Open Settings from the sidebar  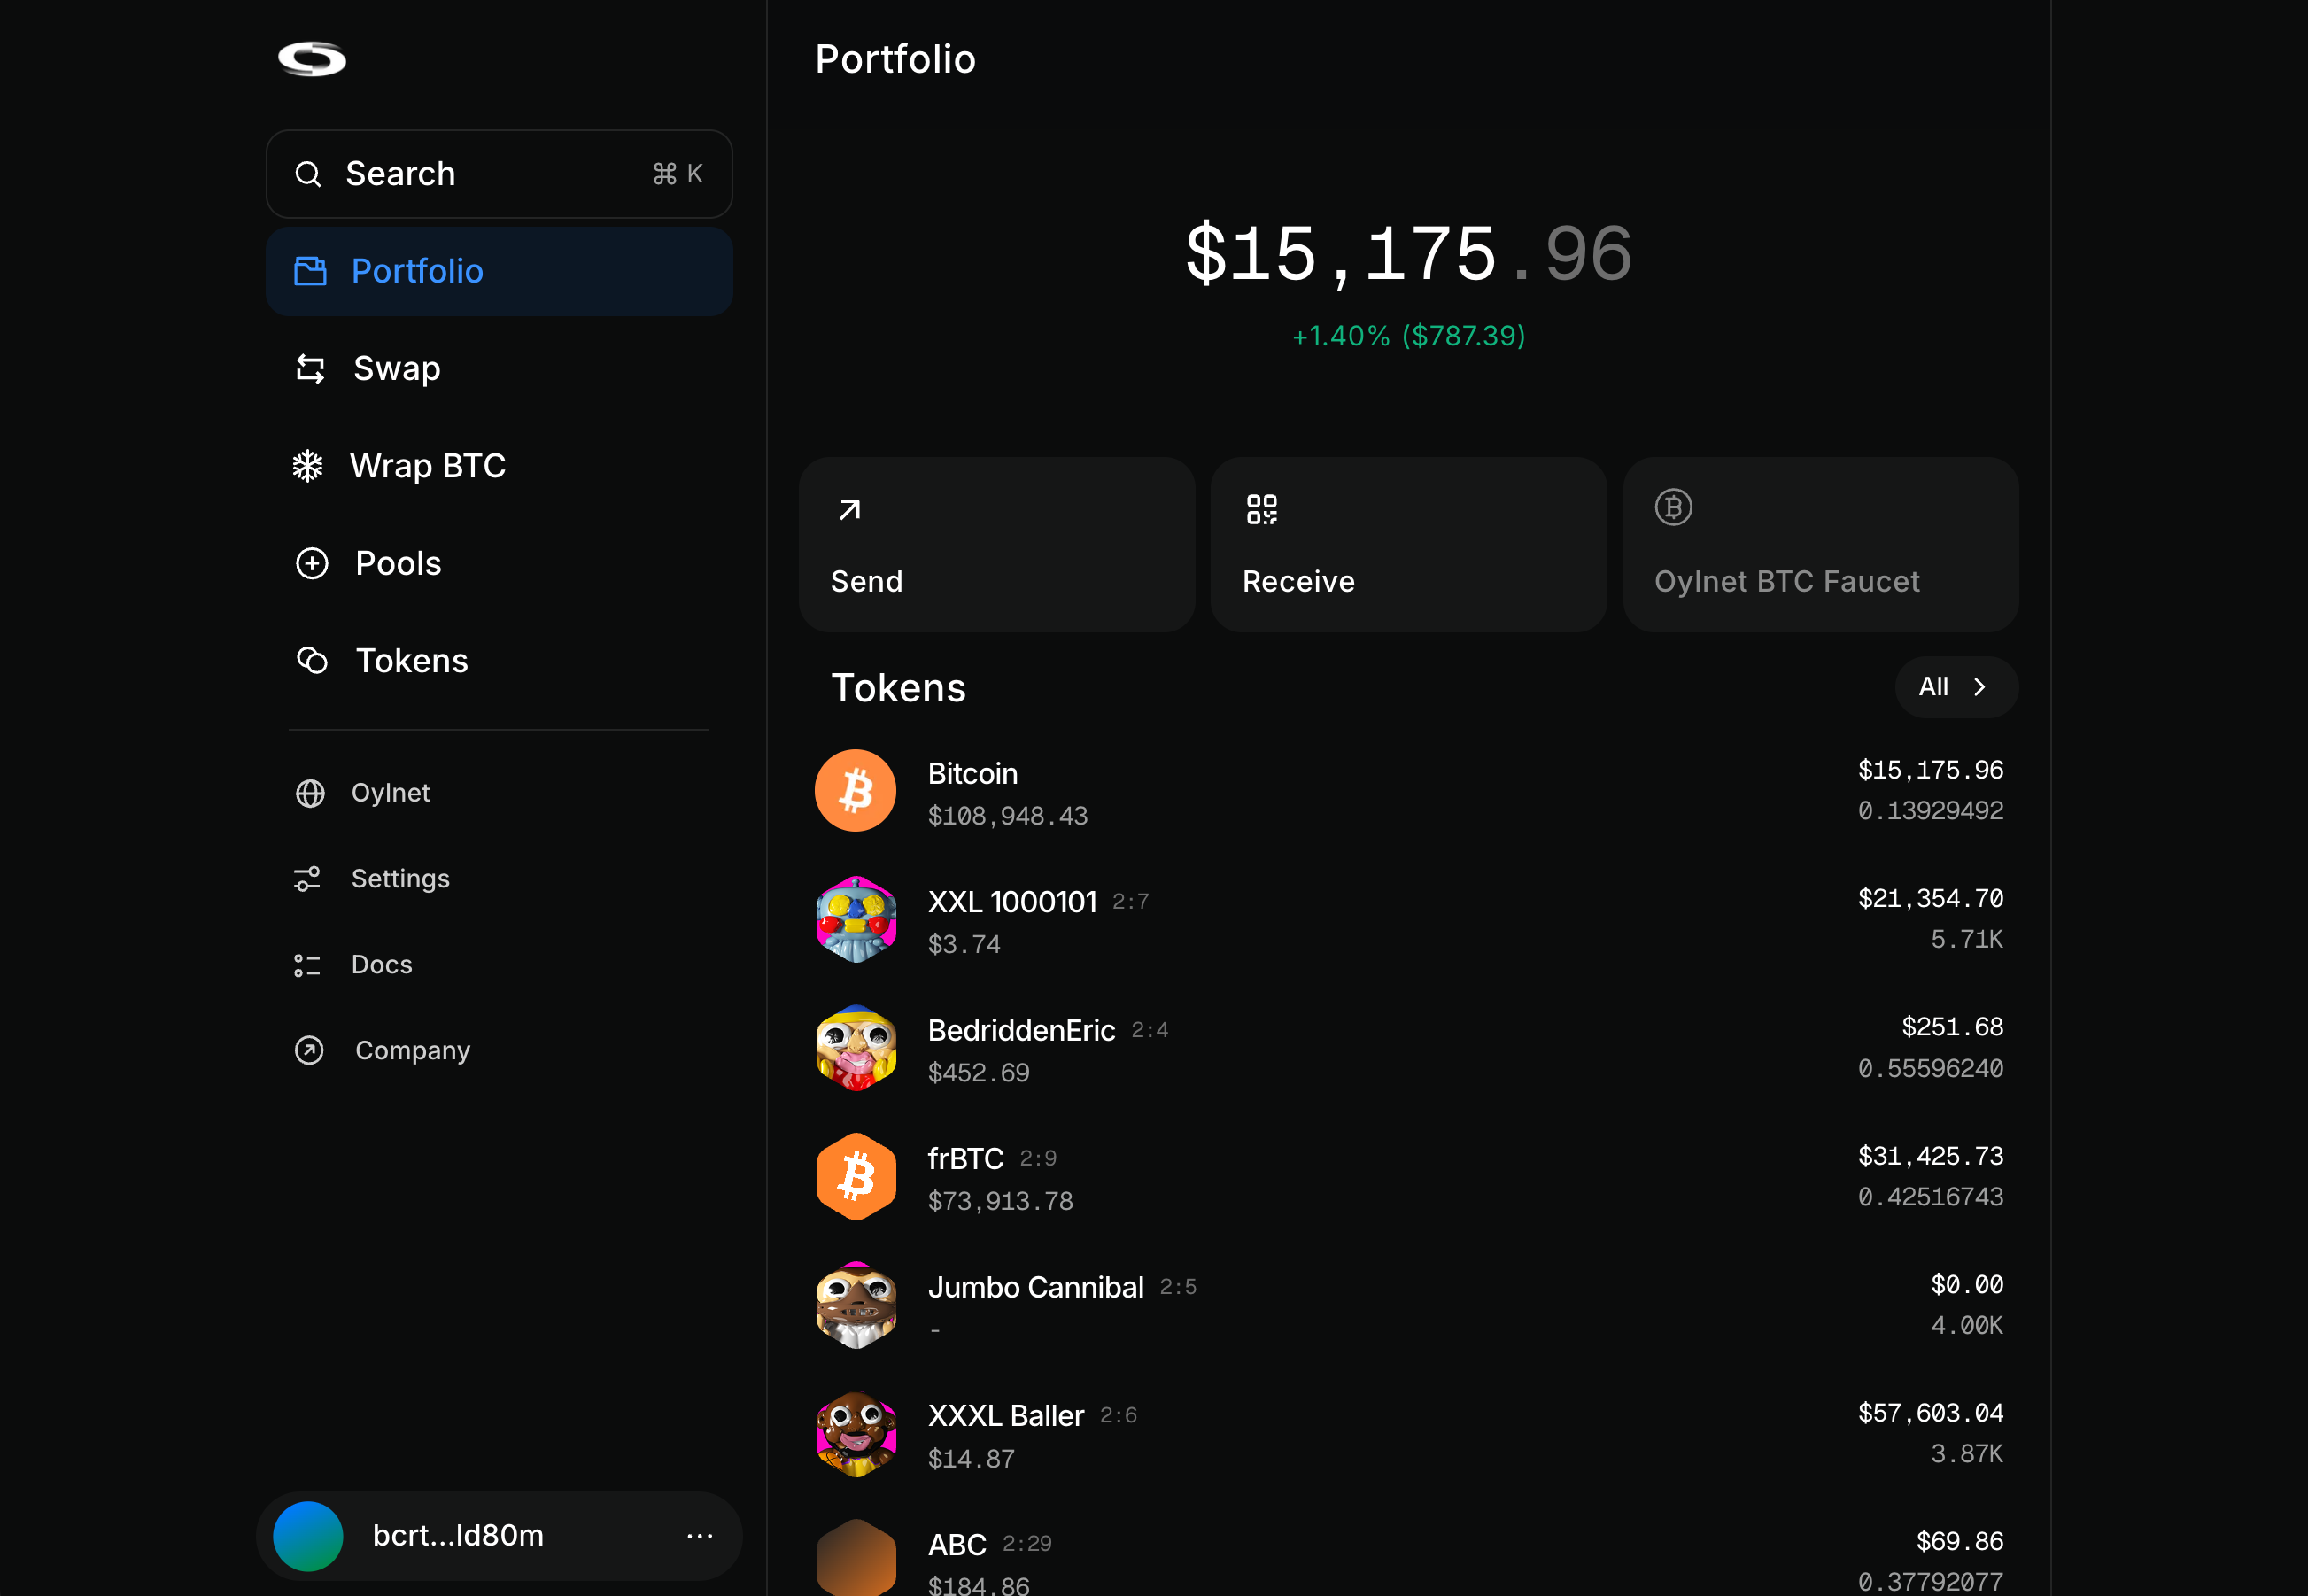pos(499,879)
